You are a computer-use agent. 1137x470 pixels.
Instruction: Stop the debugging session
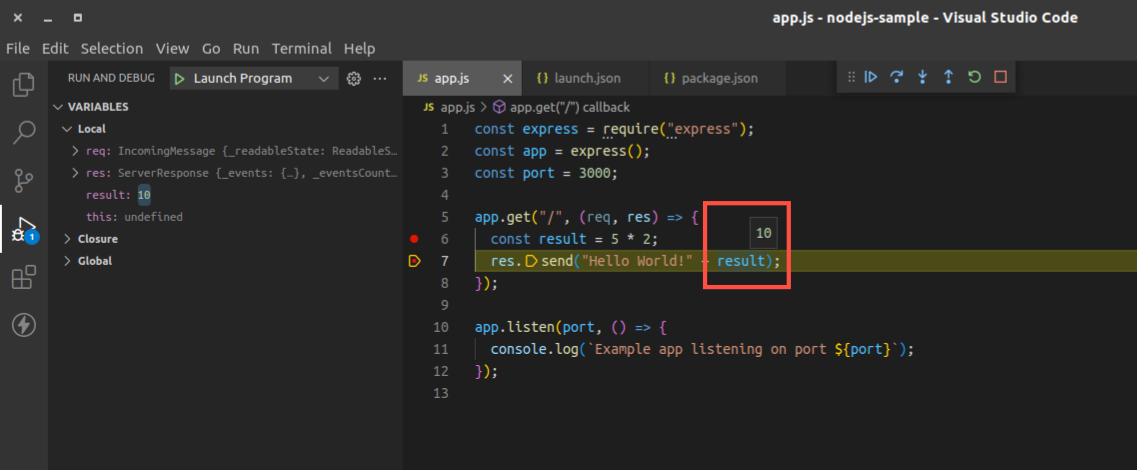(1000, 77)
